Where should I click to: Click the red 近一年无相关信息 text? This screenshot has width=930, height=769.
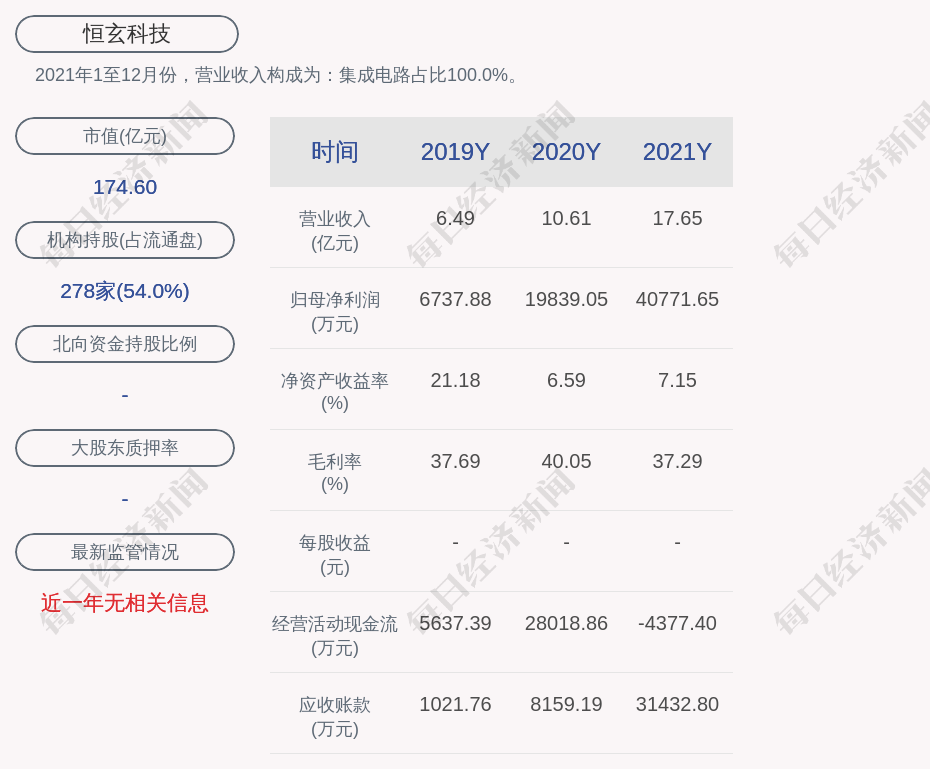(125, 604)
